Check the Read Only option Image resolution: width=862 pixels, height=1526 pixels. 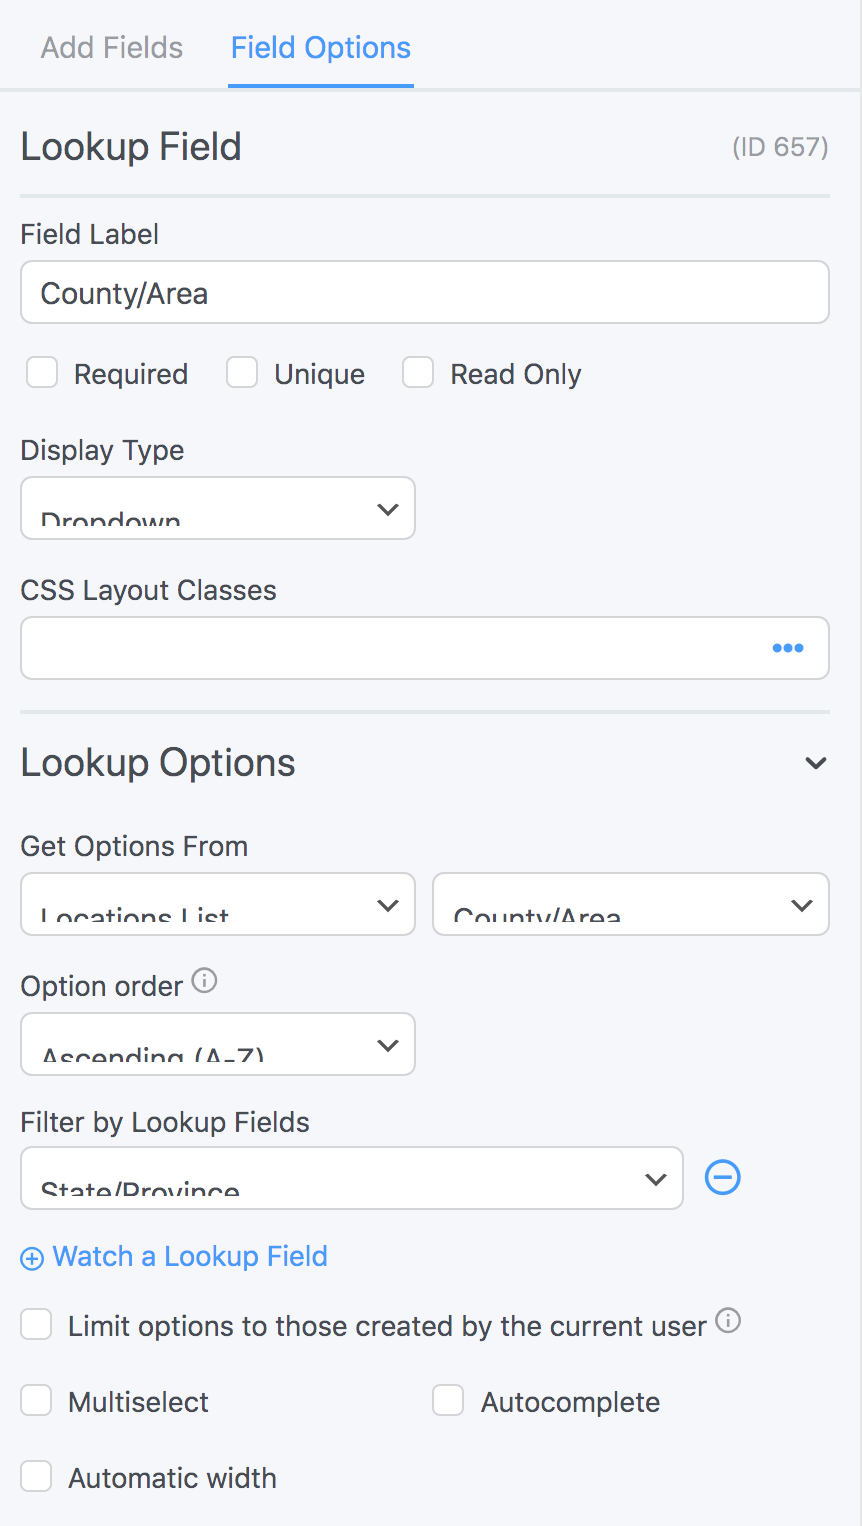tap(418, 373)
